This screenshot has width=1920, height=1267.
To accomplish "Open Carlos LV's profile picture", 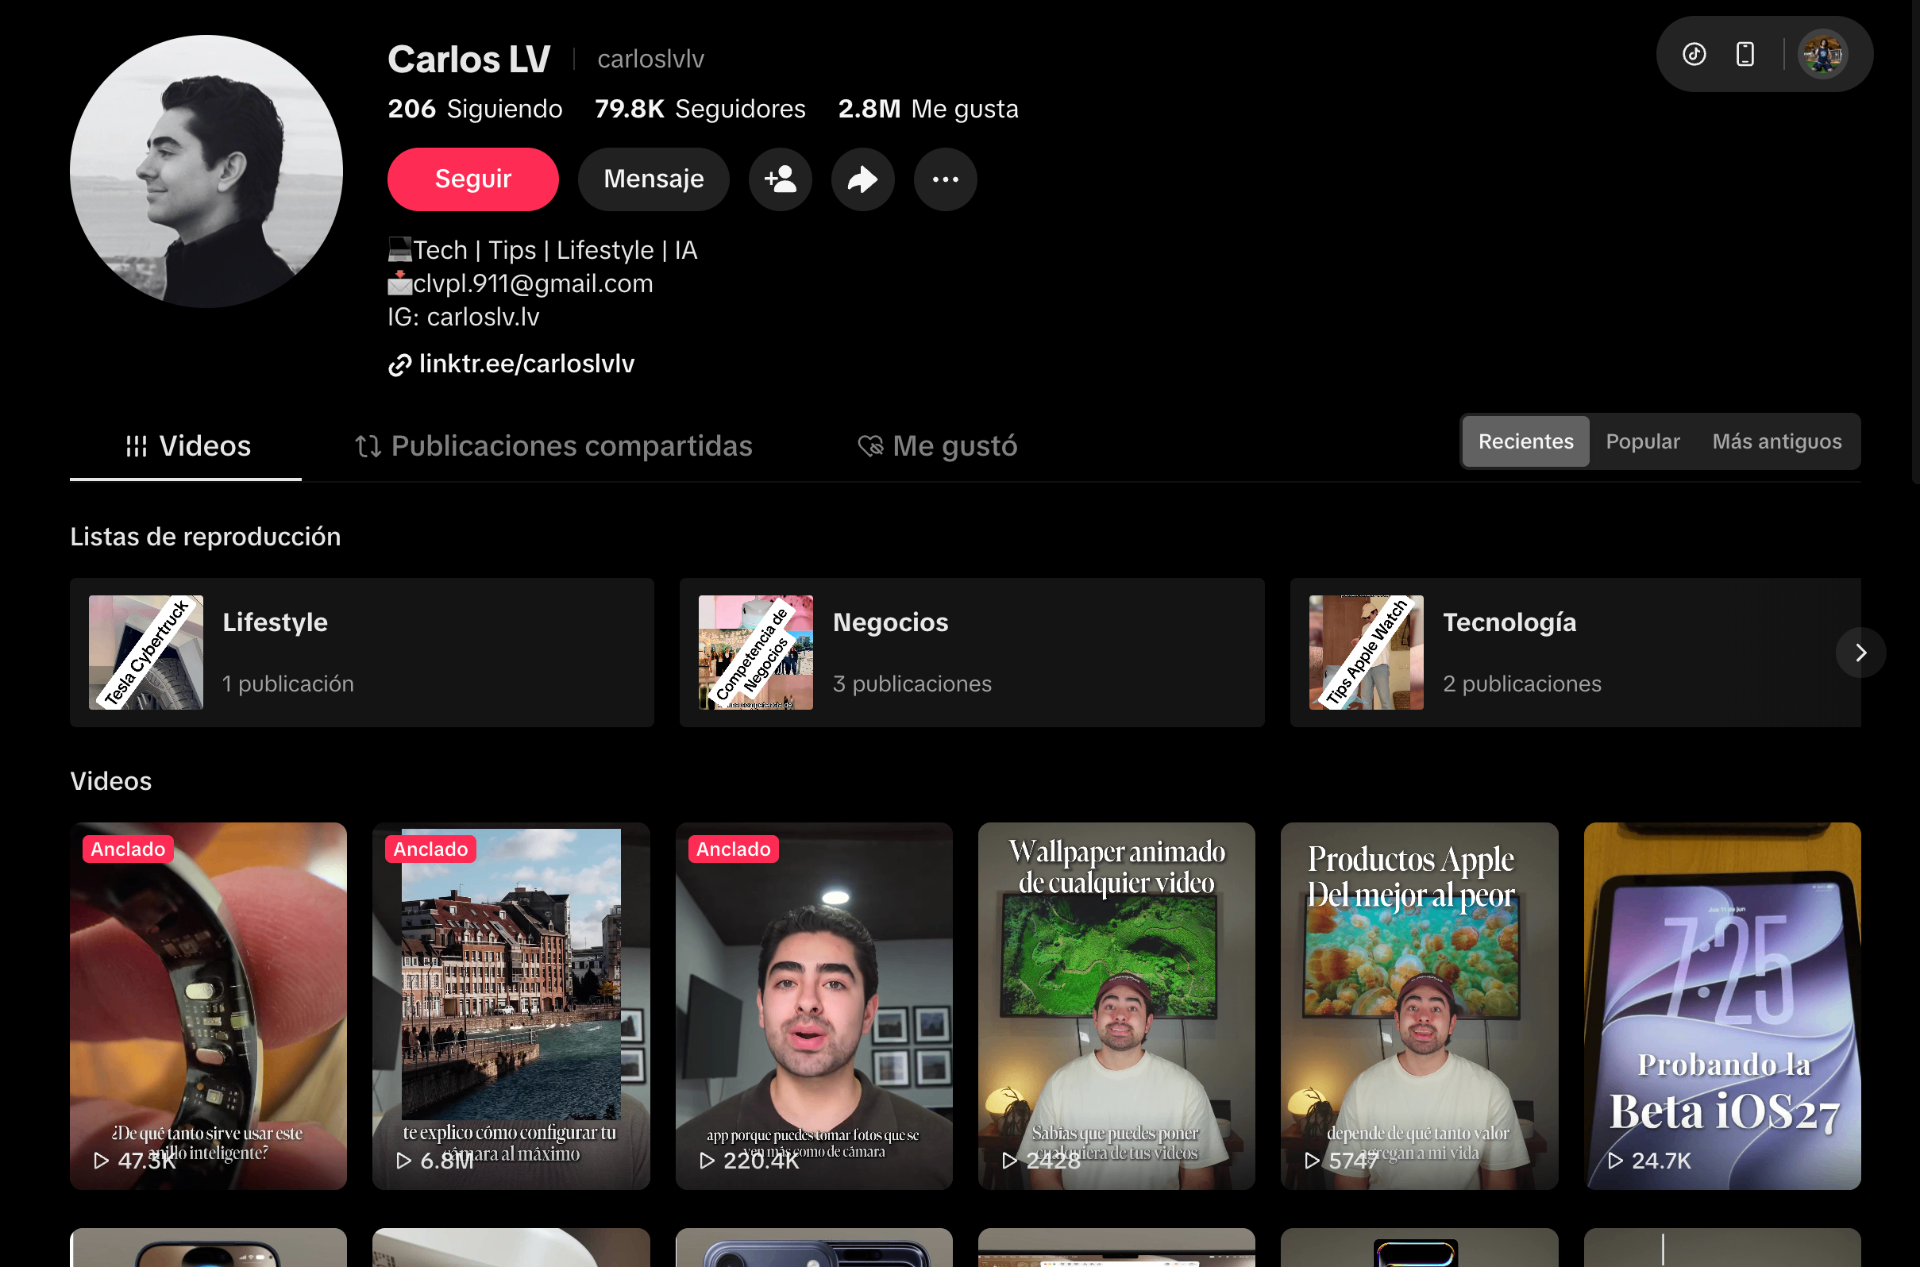I will tap(206, 171).
